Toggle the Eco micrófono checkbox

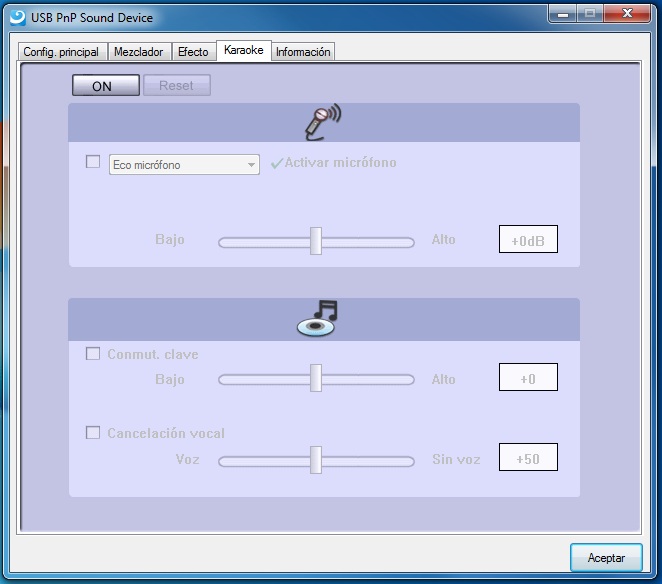(93, 161)
